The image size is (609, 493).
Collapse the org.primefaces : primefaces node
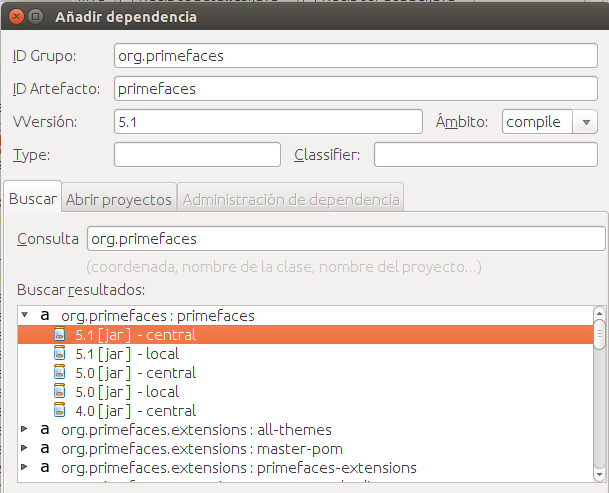(x=24, y=315)
